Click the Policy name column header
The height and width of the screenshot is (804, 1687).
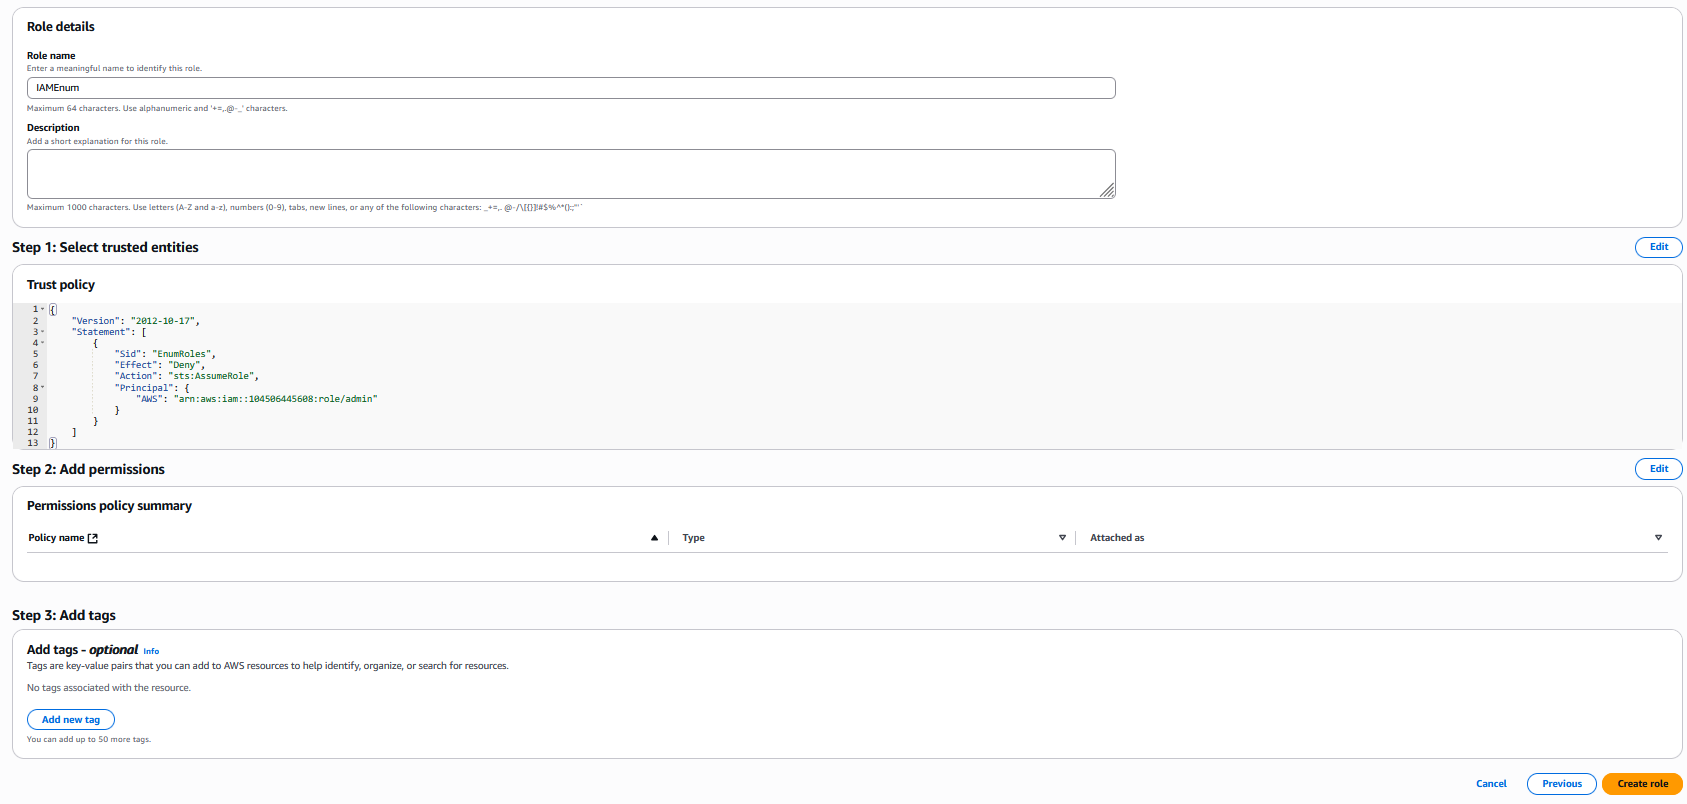pos(56,538)
